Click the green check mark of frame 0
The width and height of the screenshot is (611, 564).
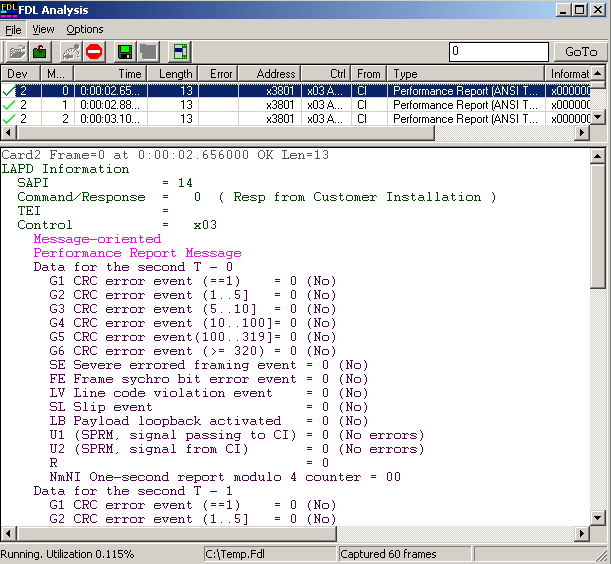(9, 91)
